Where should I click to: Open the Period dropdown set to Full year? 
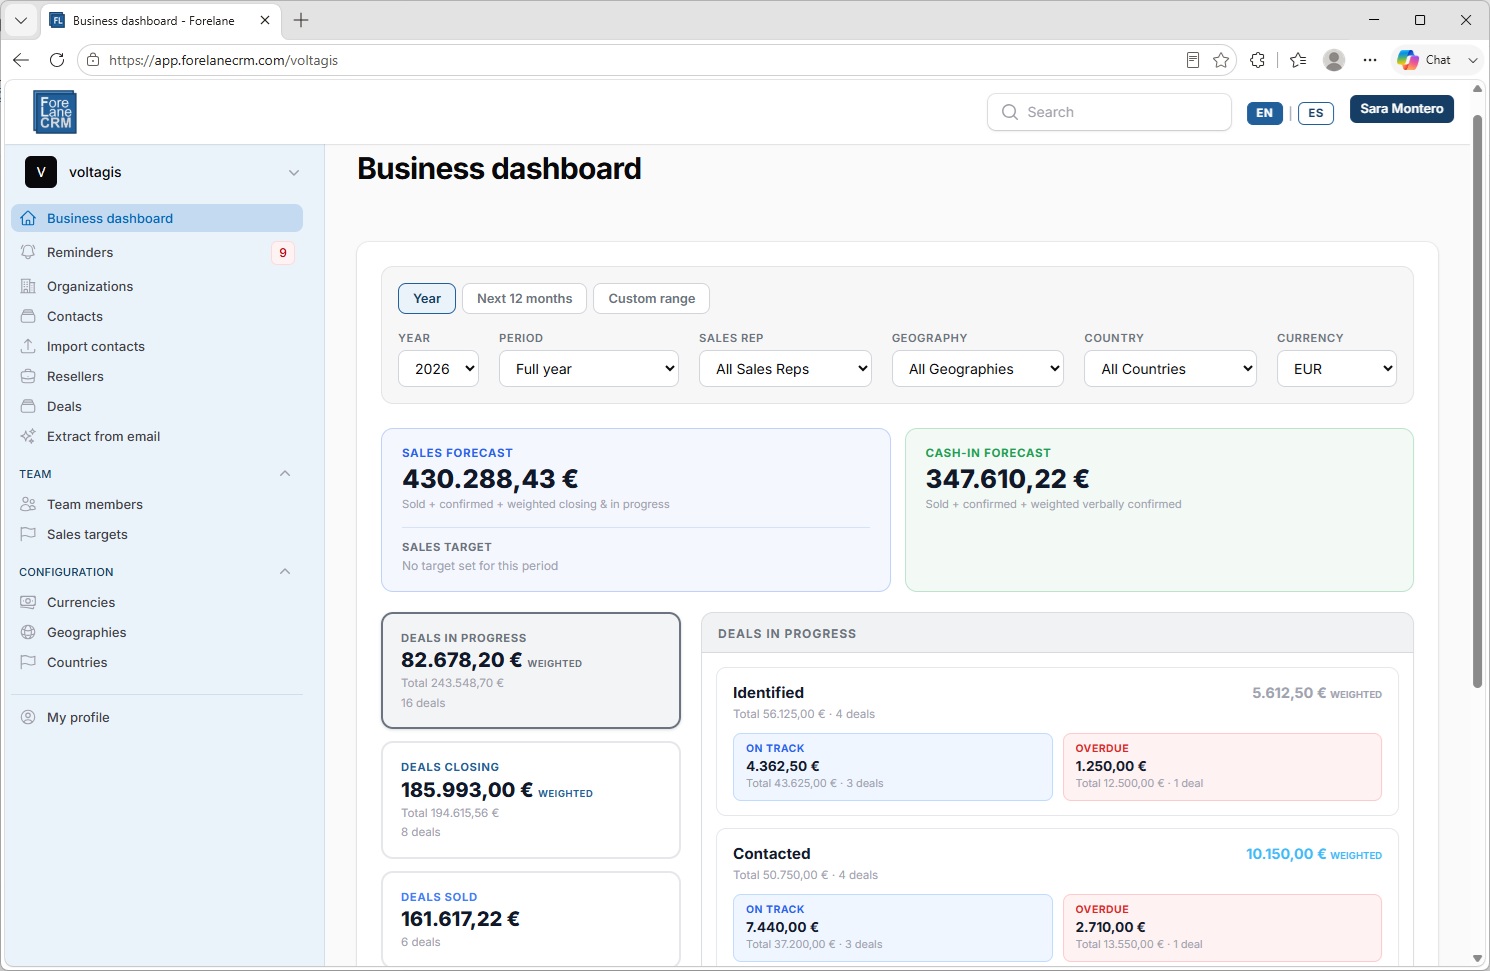coord(589,369)
